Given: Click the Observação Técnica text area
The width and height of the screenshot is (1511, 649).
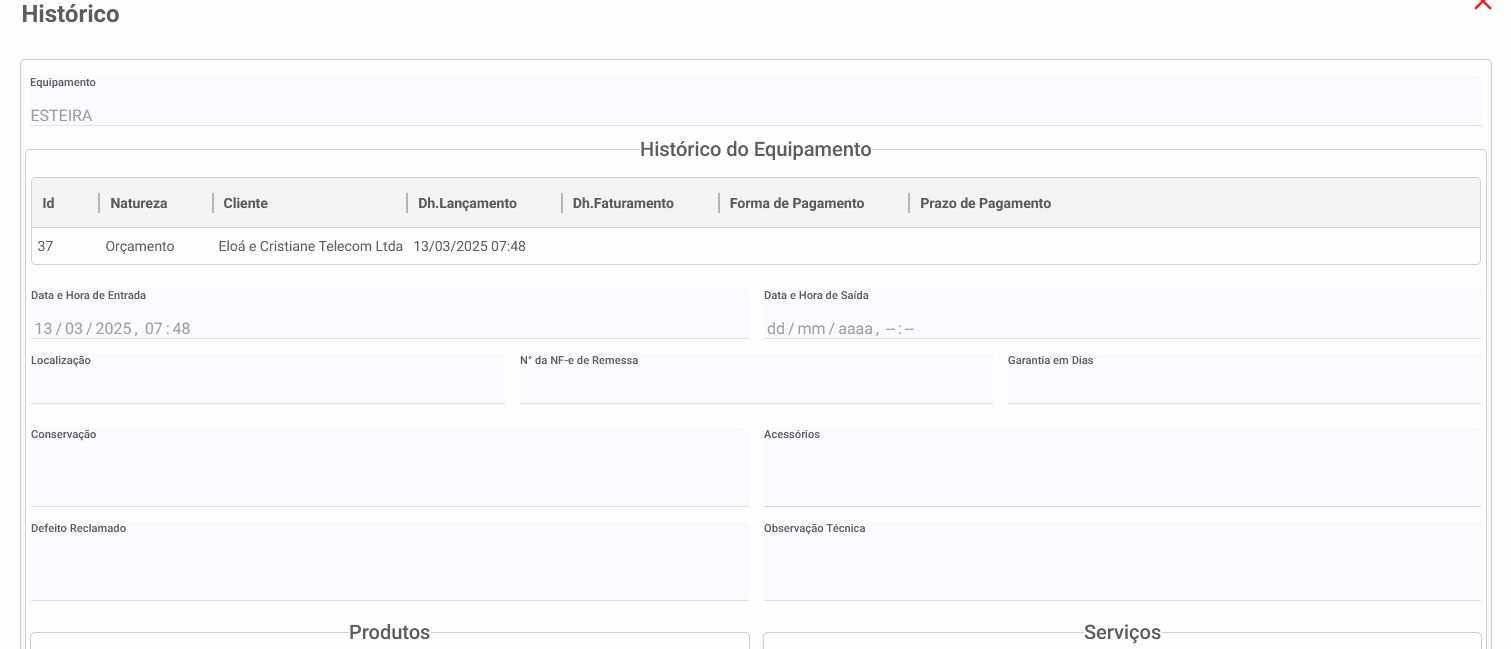Looking at the screenshot, I should coord(1122,561).
